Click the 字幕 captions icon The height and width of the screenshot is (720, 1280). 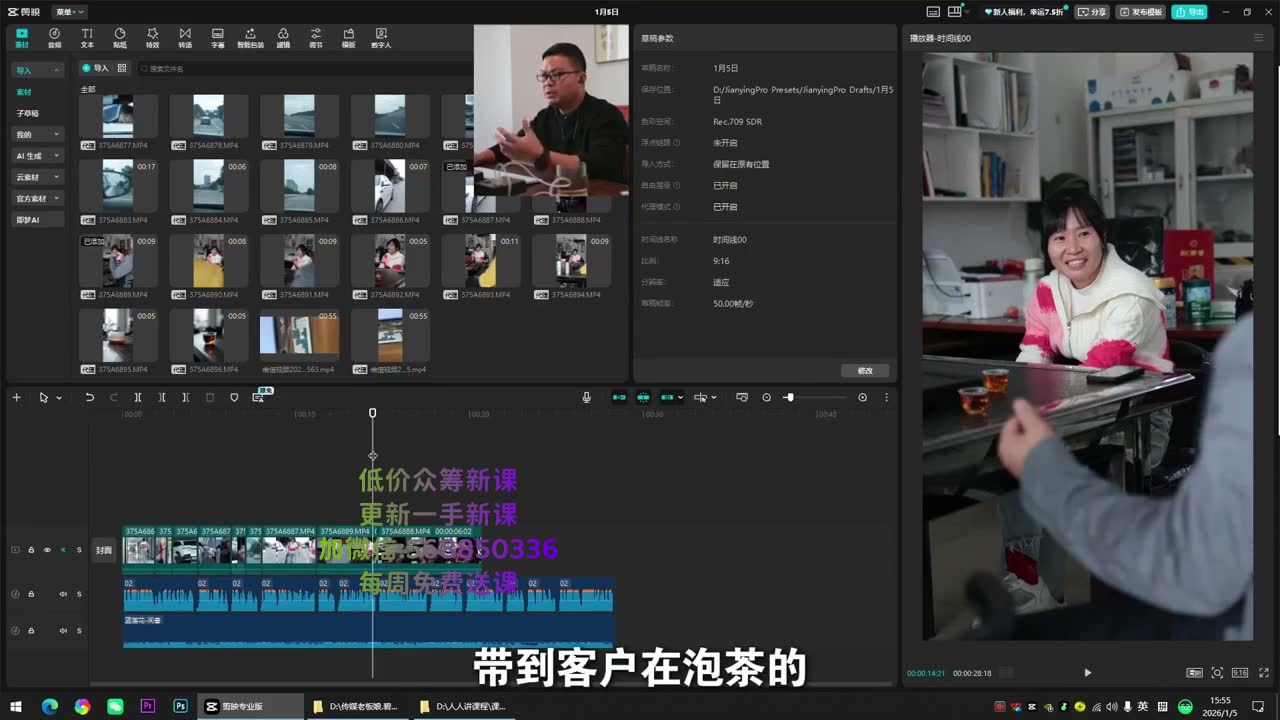218,38
